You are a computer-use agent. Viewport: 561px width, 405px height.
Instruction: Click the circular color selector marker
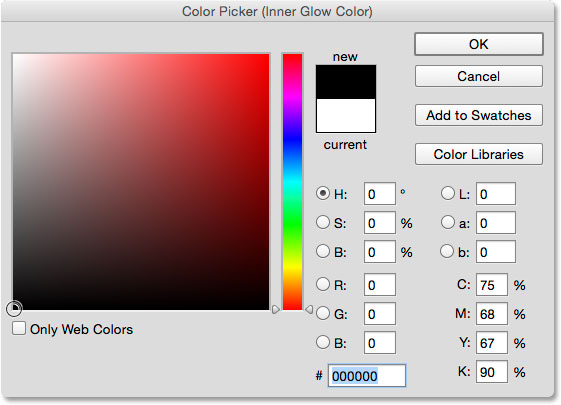(x=14, y=309)
